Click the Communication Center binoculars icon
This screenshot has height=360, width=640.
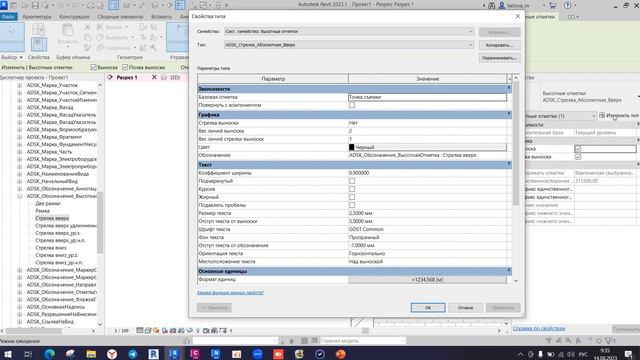click(x=491, y=5)
